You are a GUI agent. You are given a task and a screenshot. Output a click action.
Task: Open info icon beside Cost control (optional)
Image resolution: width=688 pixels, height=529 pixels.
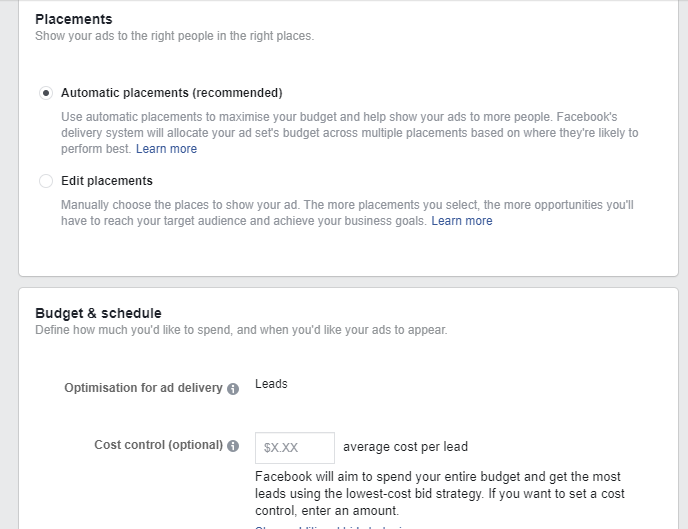[233, 446]
